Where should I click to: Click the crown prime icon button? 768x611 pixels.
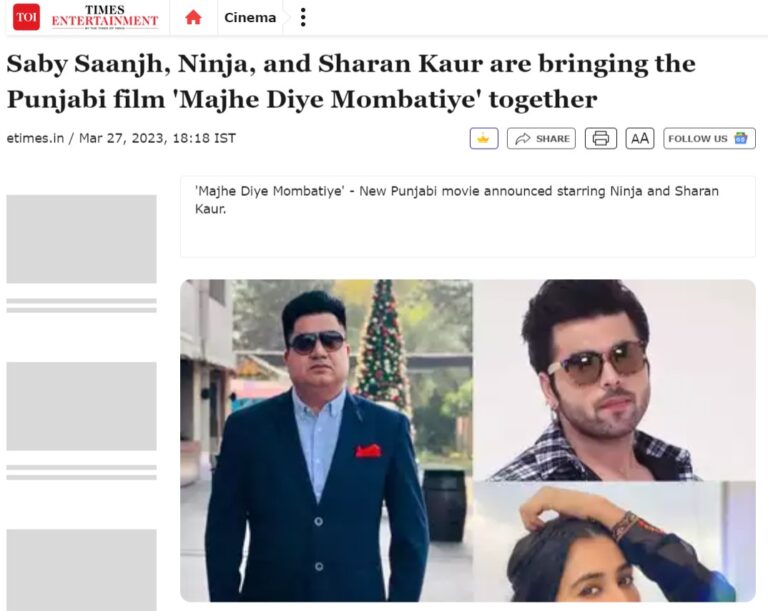(484, 138)
